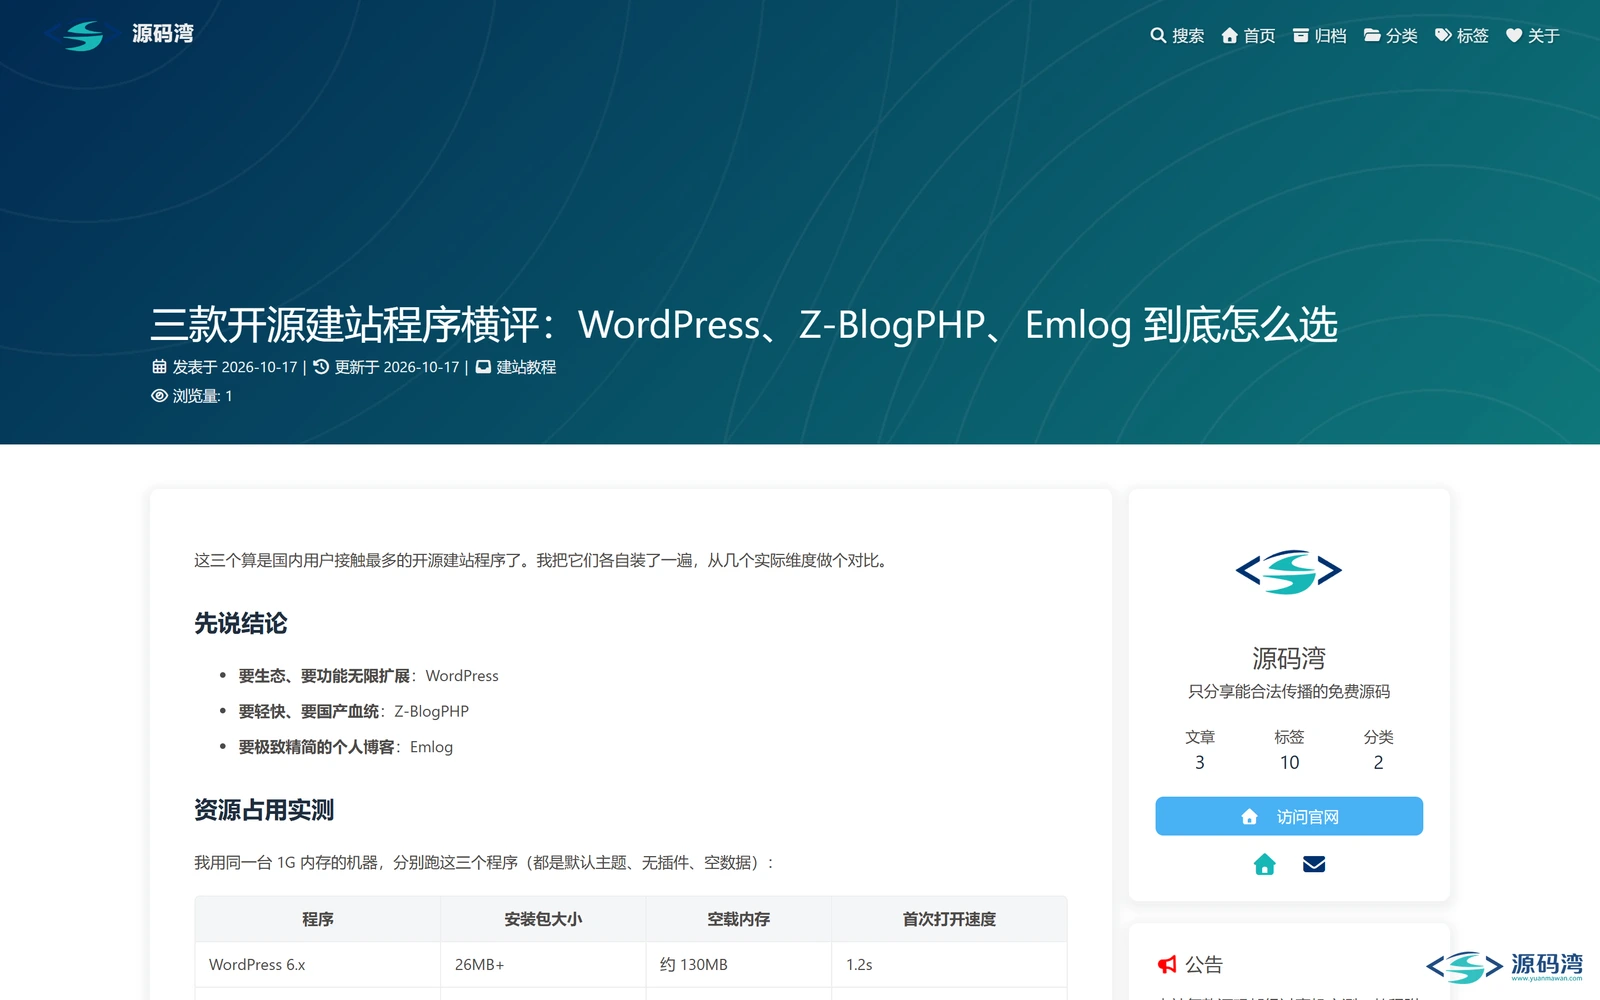Click the article title about WordPress、Z-BlogPHP、Emlog
Screen dimensions: 1600x1000
(744, 325)
